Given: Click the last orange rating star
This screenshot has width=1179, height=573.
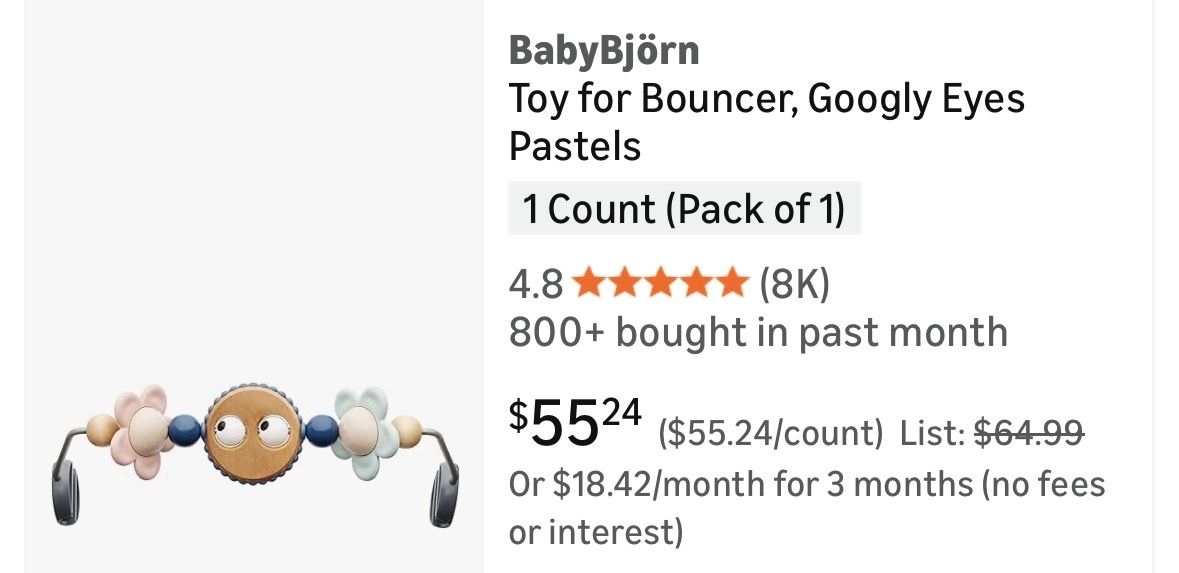Looking at the screenshot, I should coord(732,284).
